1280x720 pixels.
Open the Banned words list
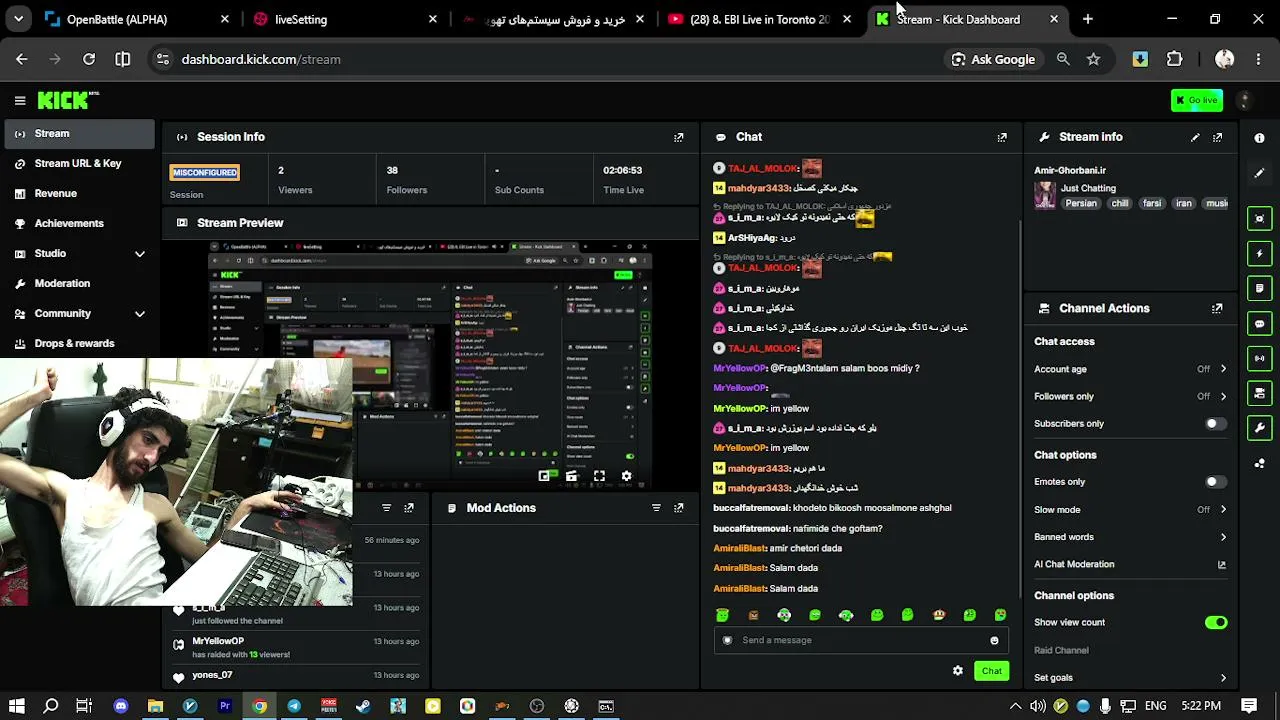[1130, 537]
